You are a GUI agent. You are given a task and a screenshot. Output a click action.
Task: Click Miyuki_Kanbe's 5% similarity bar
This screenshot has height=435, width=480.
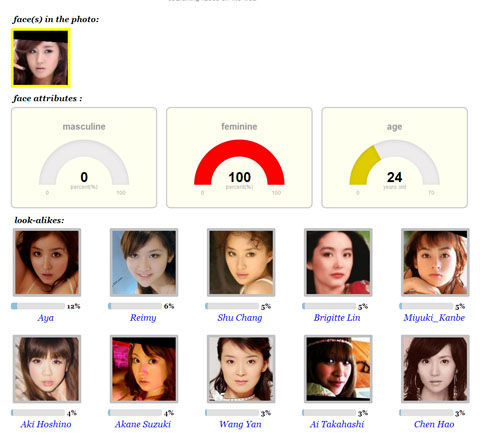(x=426, y=306)
